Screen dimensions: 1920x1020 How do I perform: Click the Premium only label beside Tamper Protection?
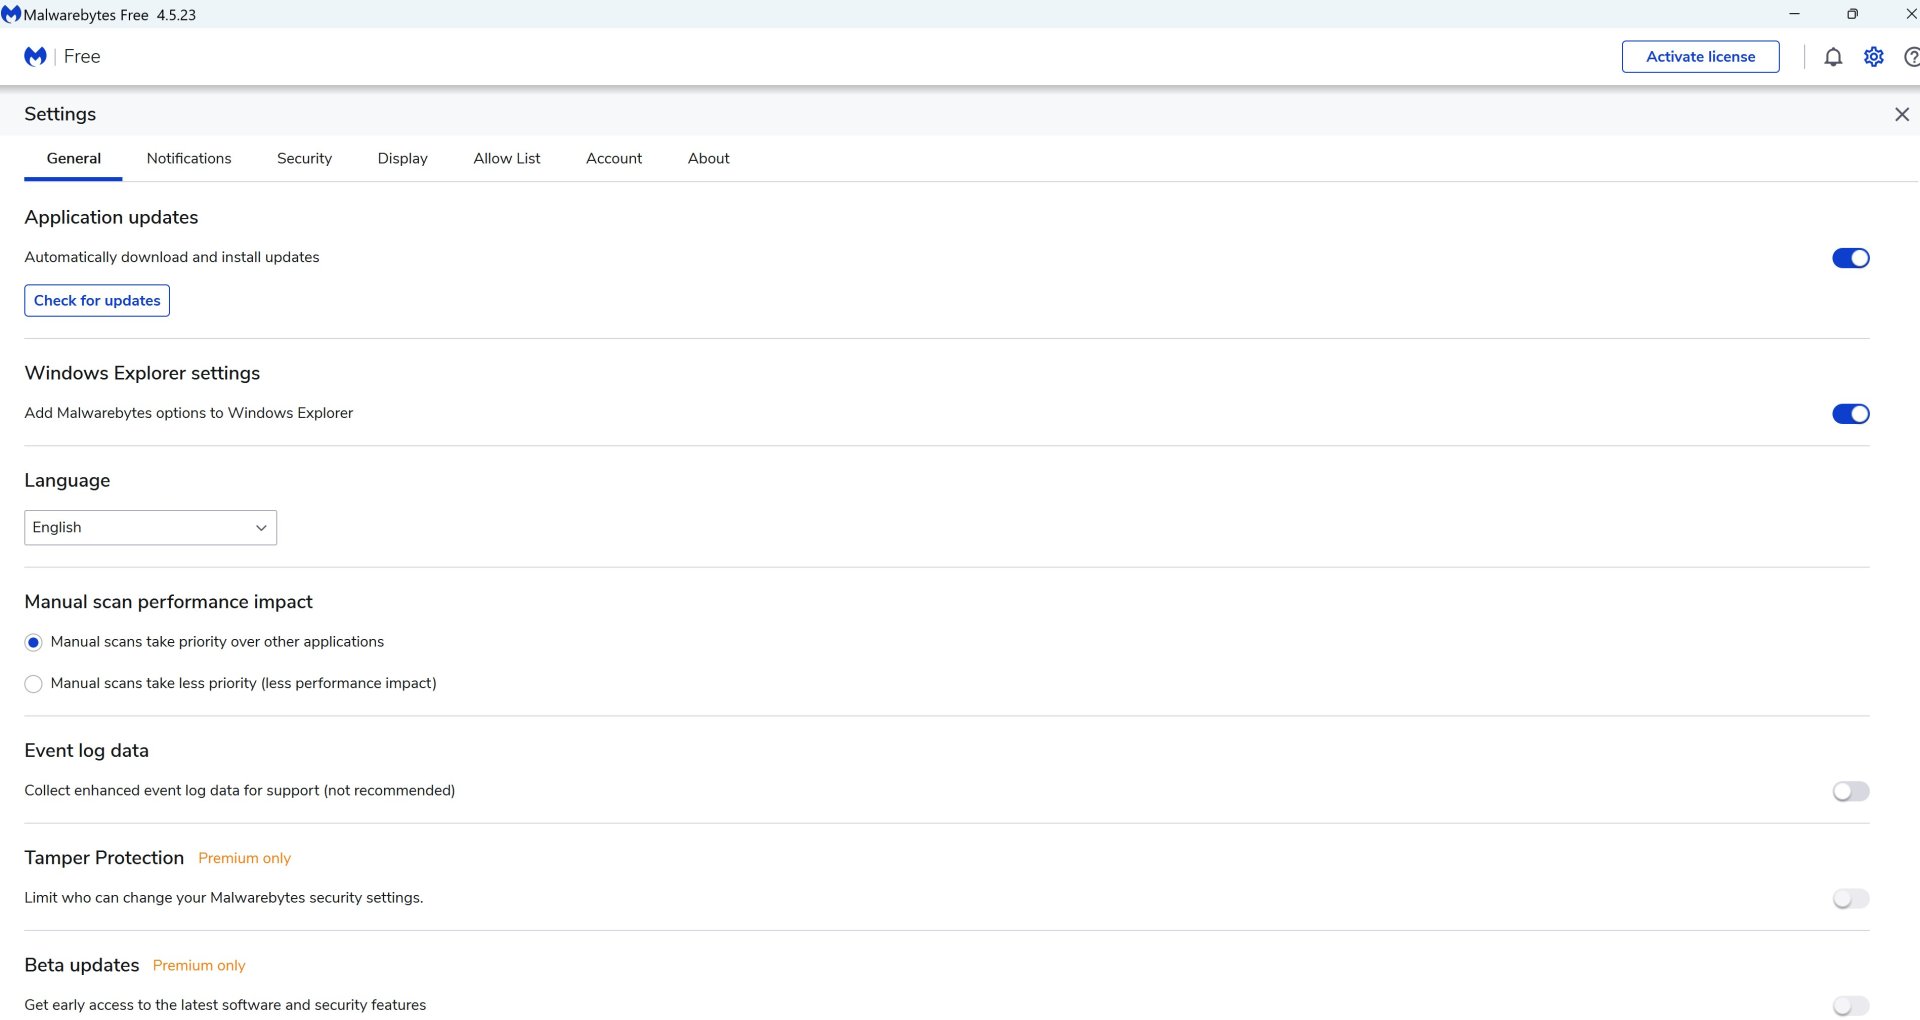[x=244, y=859]
